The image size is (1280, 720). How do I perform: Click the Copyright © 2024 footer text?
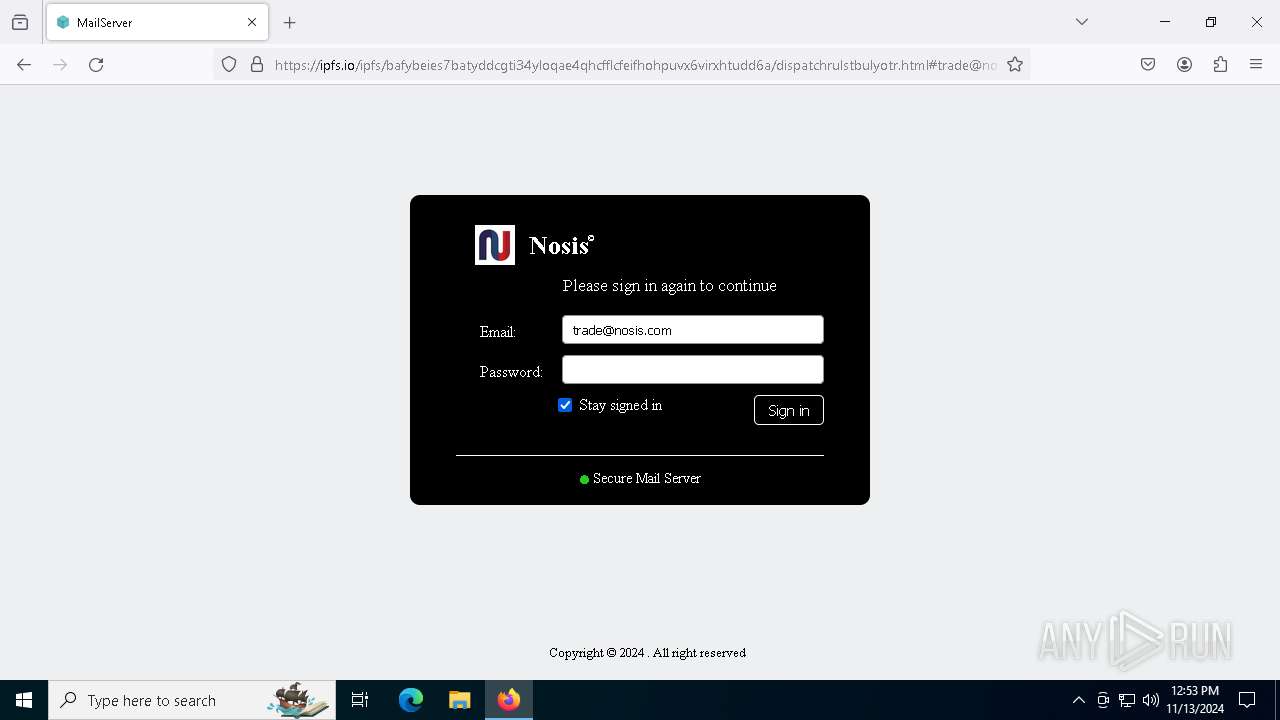click(x=647, y=653)
